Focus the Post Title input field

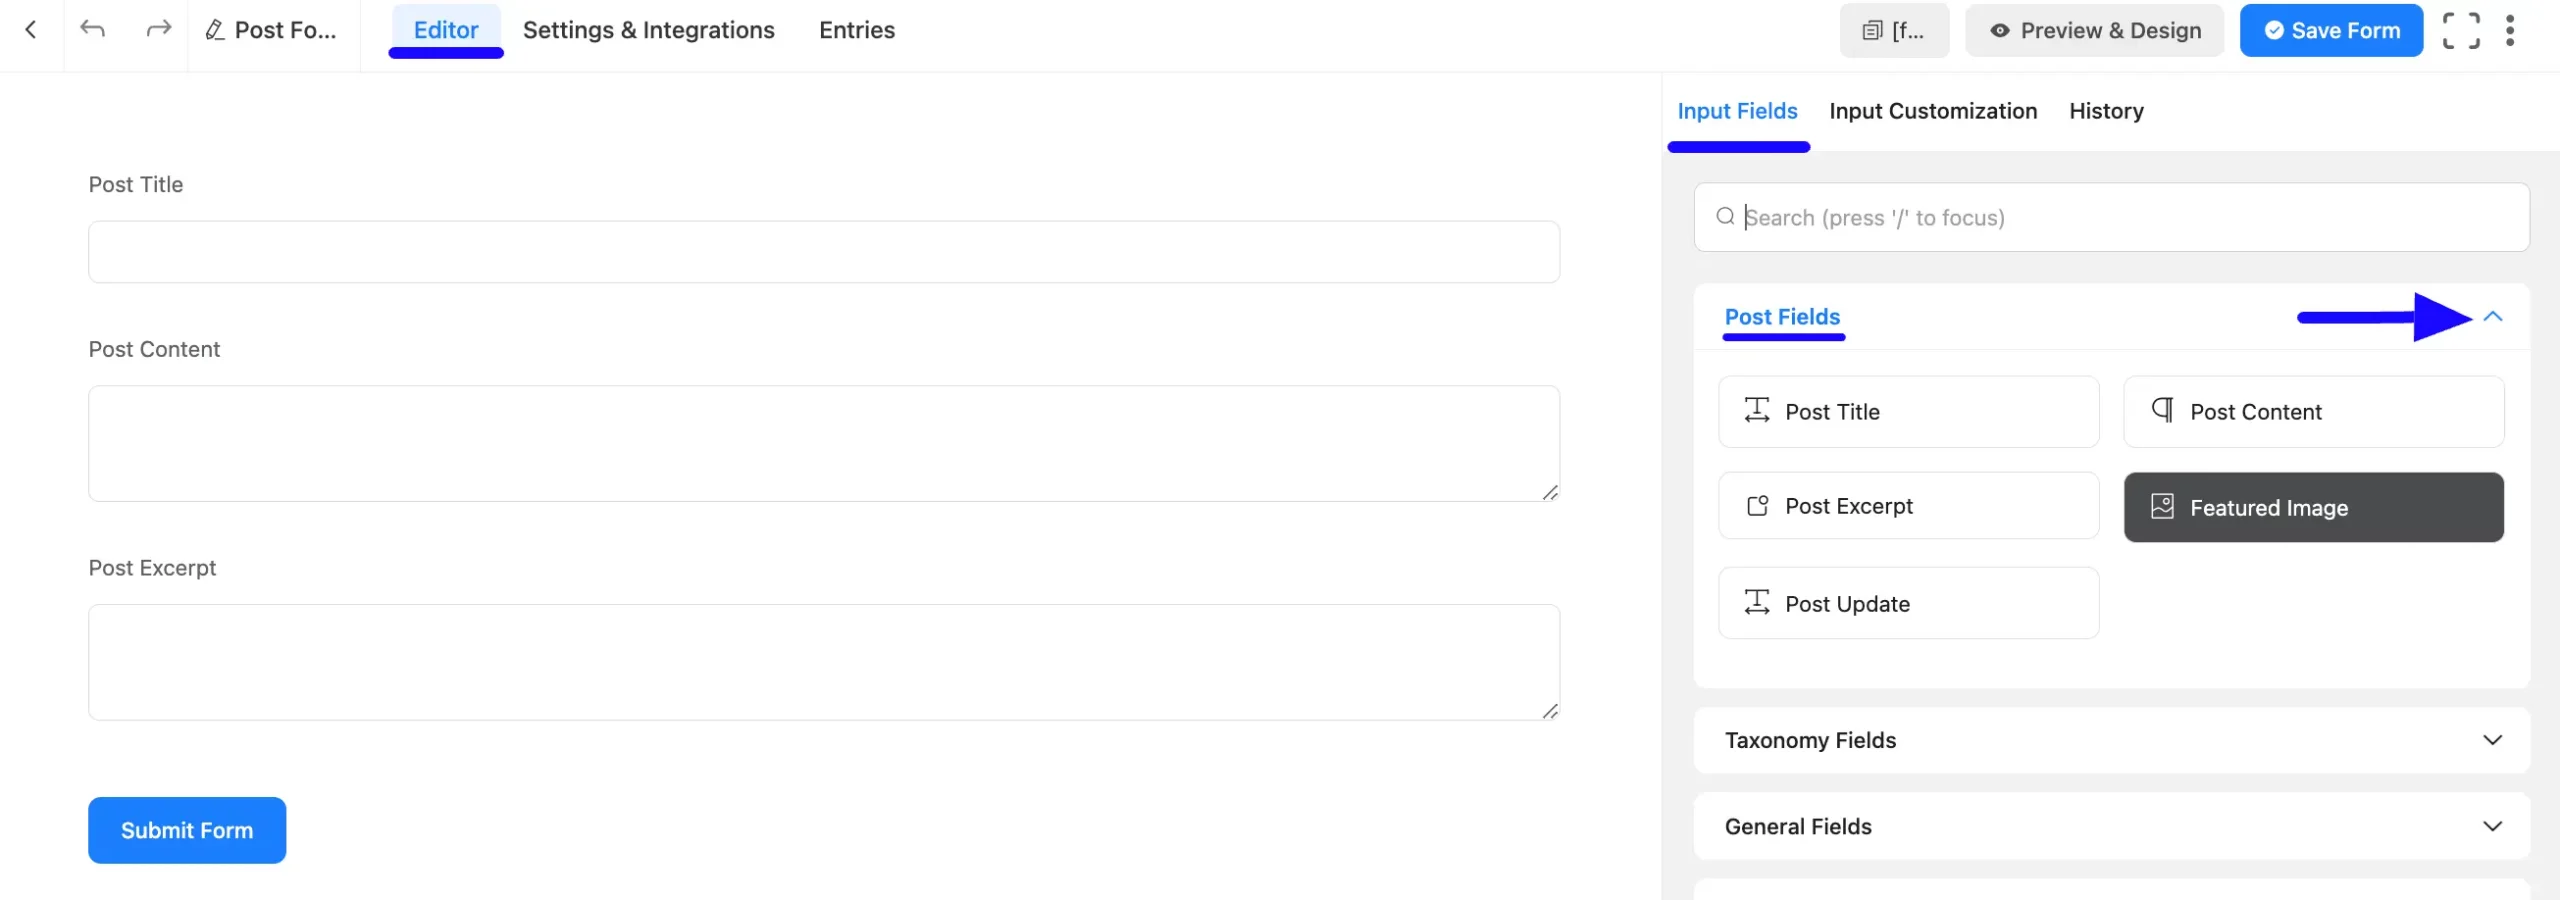tap(823, 252)
